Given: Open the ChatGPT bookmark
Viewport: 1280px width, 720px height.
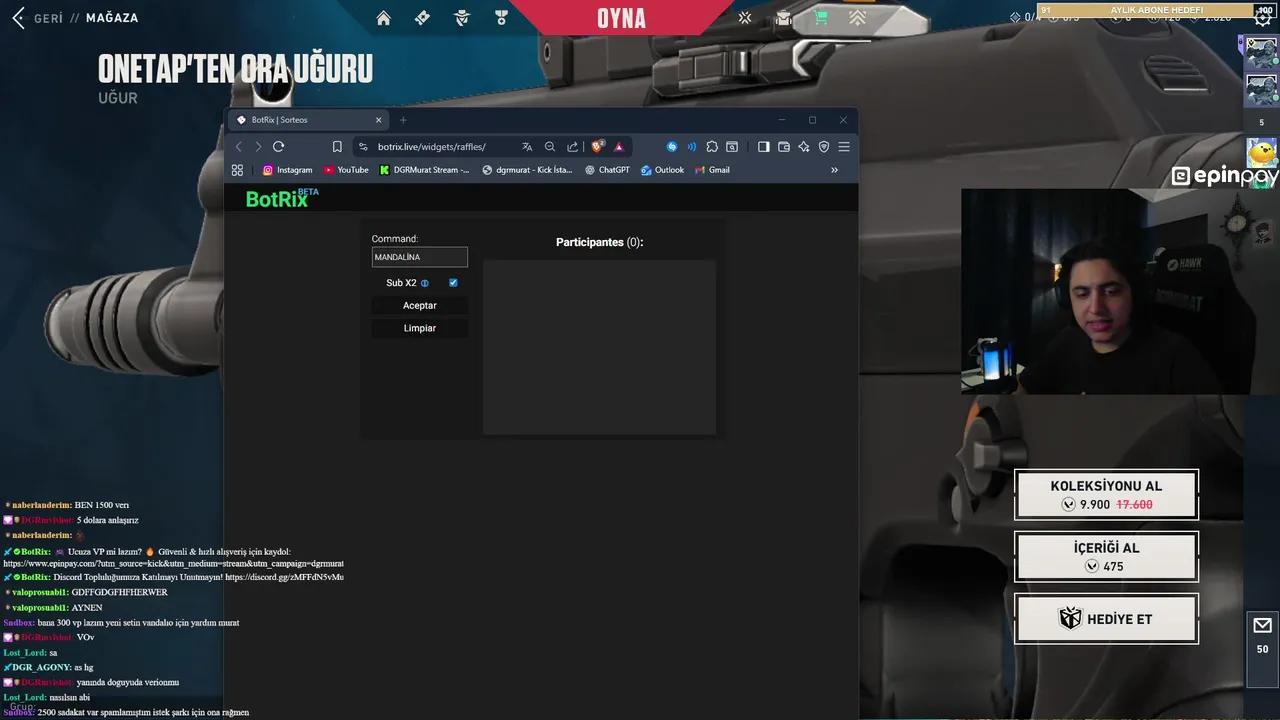Looking at the screenshot, I should tap(607, 170).
